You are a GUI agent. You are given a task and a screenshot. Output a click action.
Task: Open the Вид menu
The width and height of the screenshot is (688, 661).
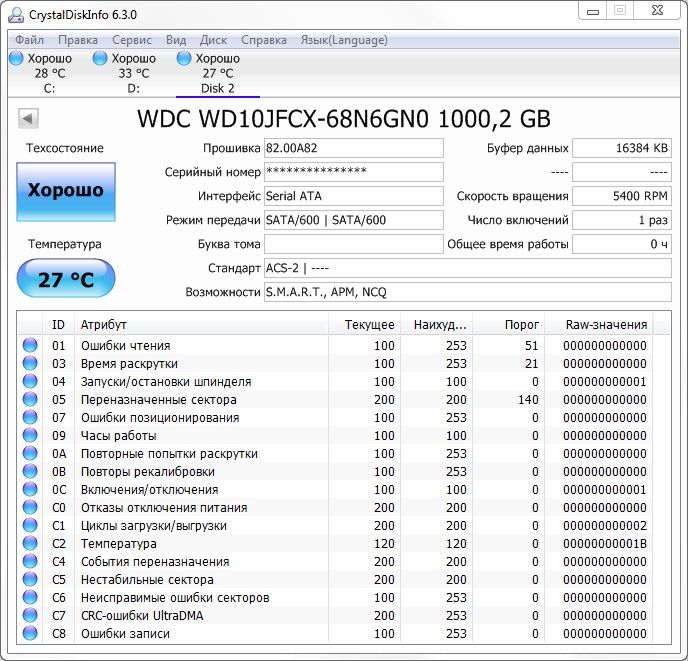click(x=176, y=40)
